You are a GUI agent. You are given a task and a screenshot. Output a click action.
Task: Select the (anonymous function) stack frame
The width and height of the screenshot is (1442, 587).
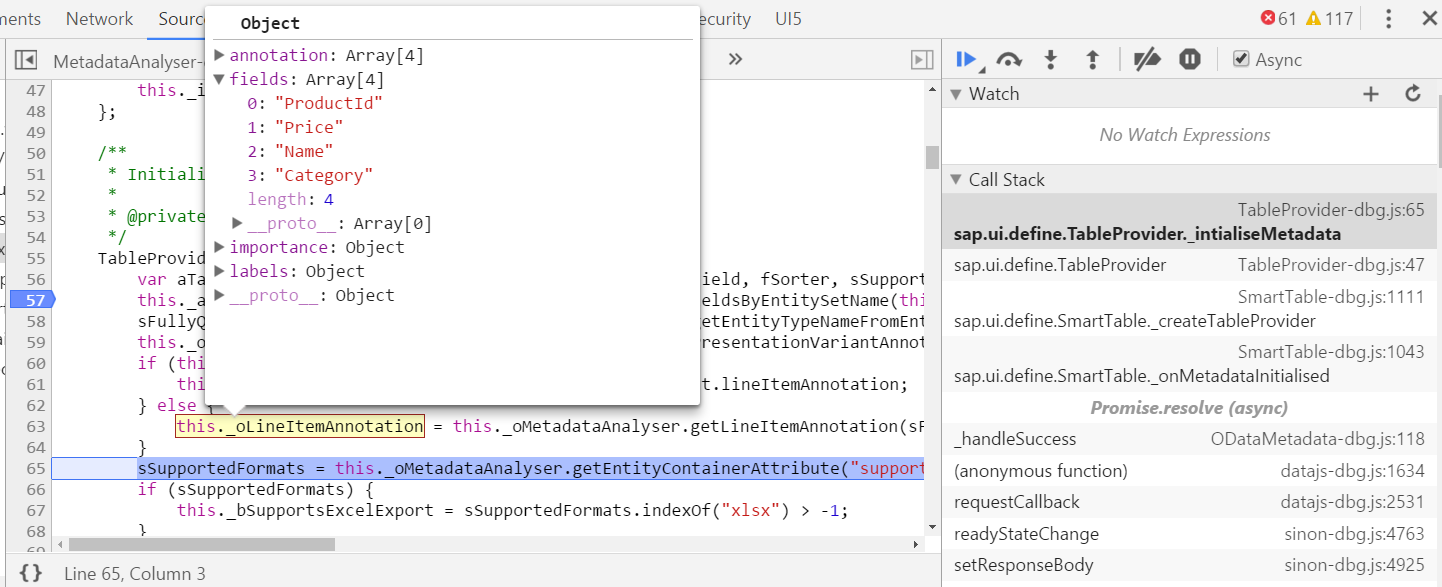click(x=1189, y=471)
